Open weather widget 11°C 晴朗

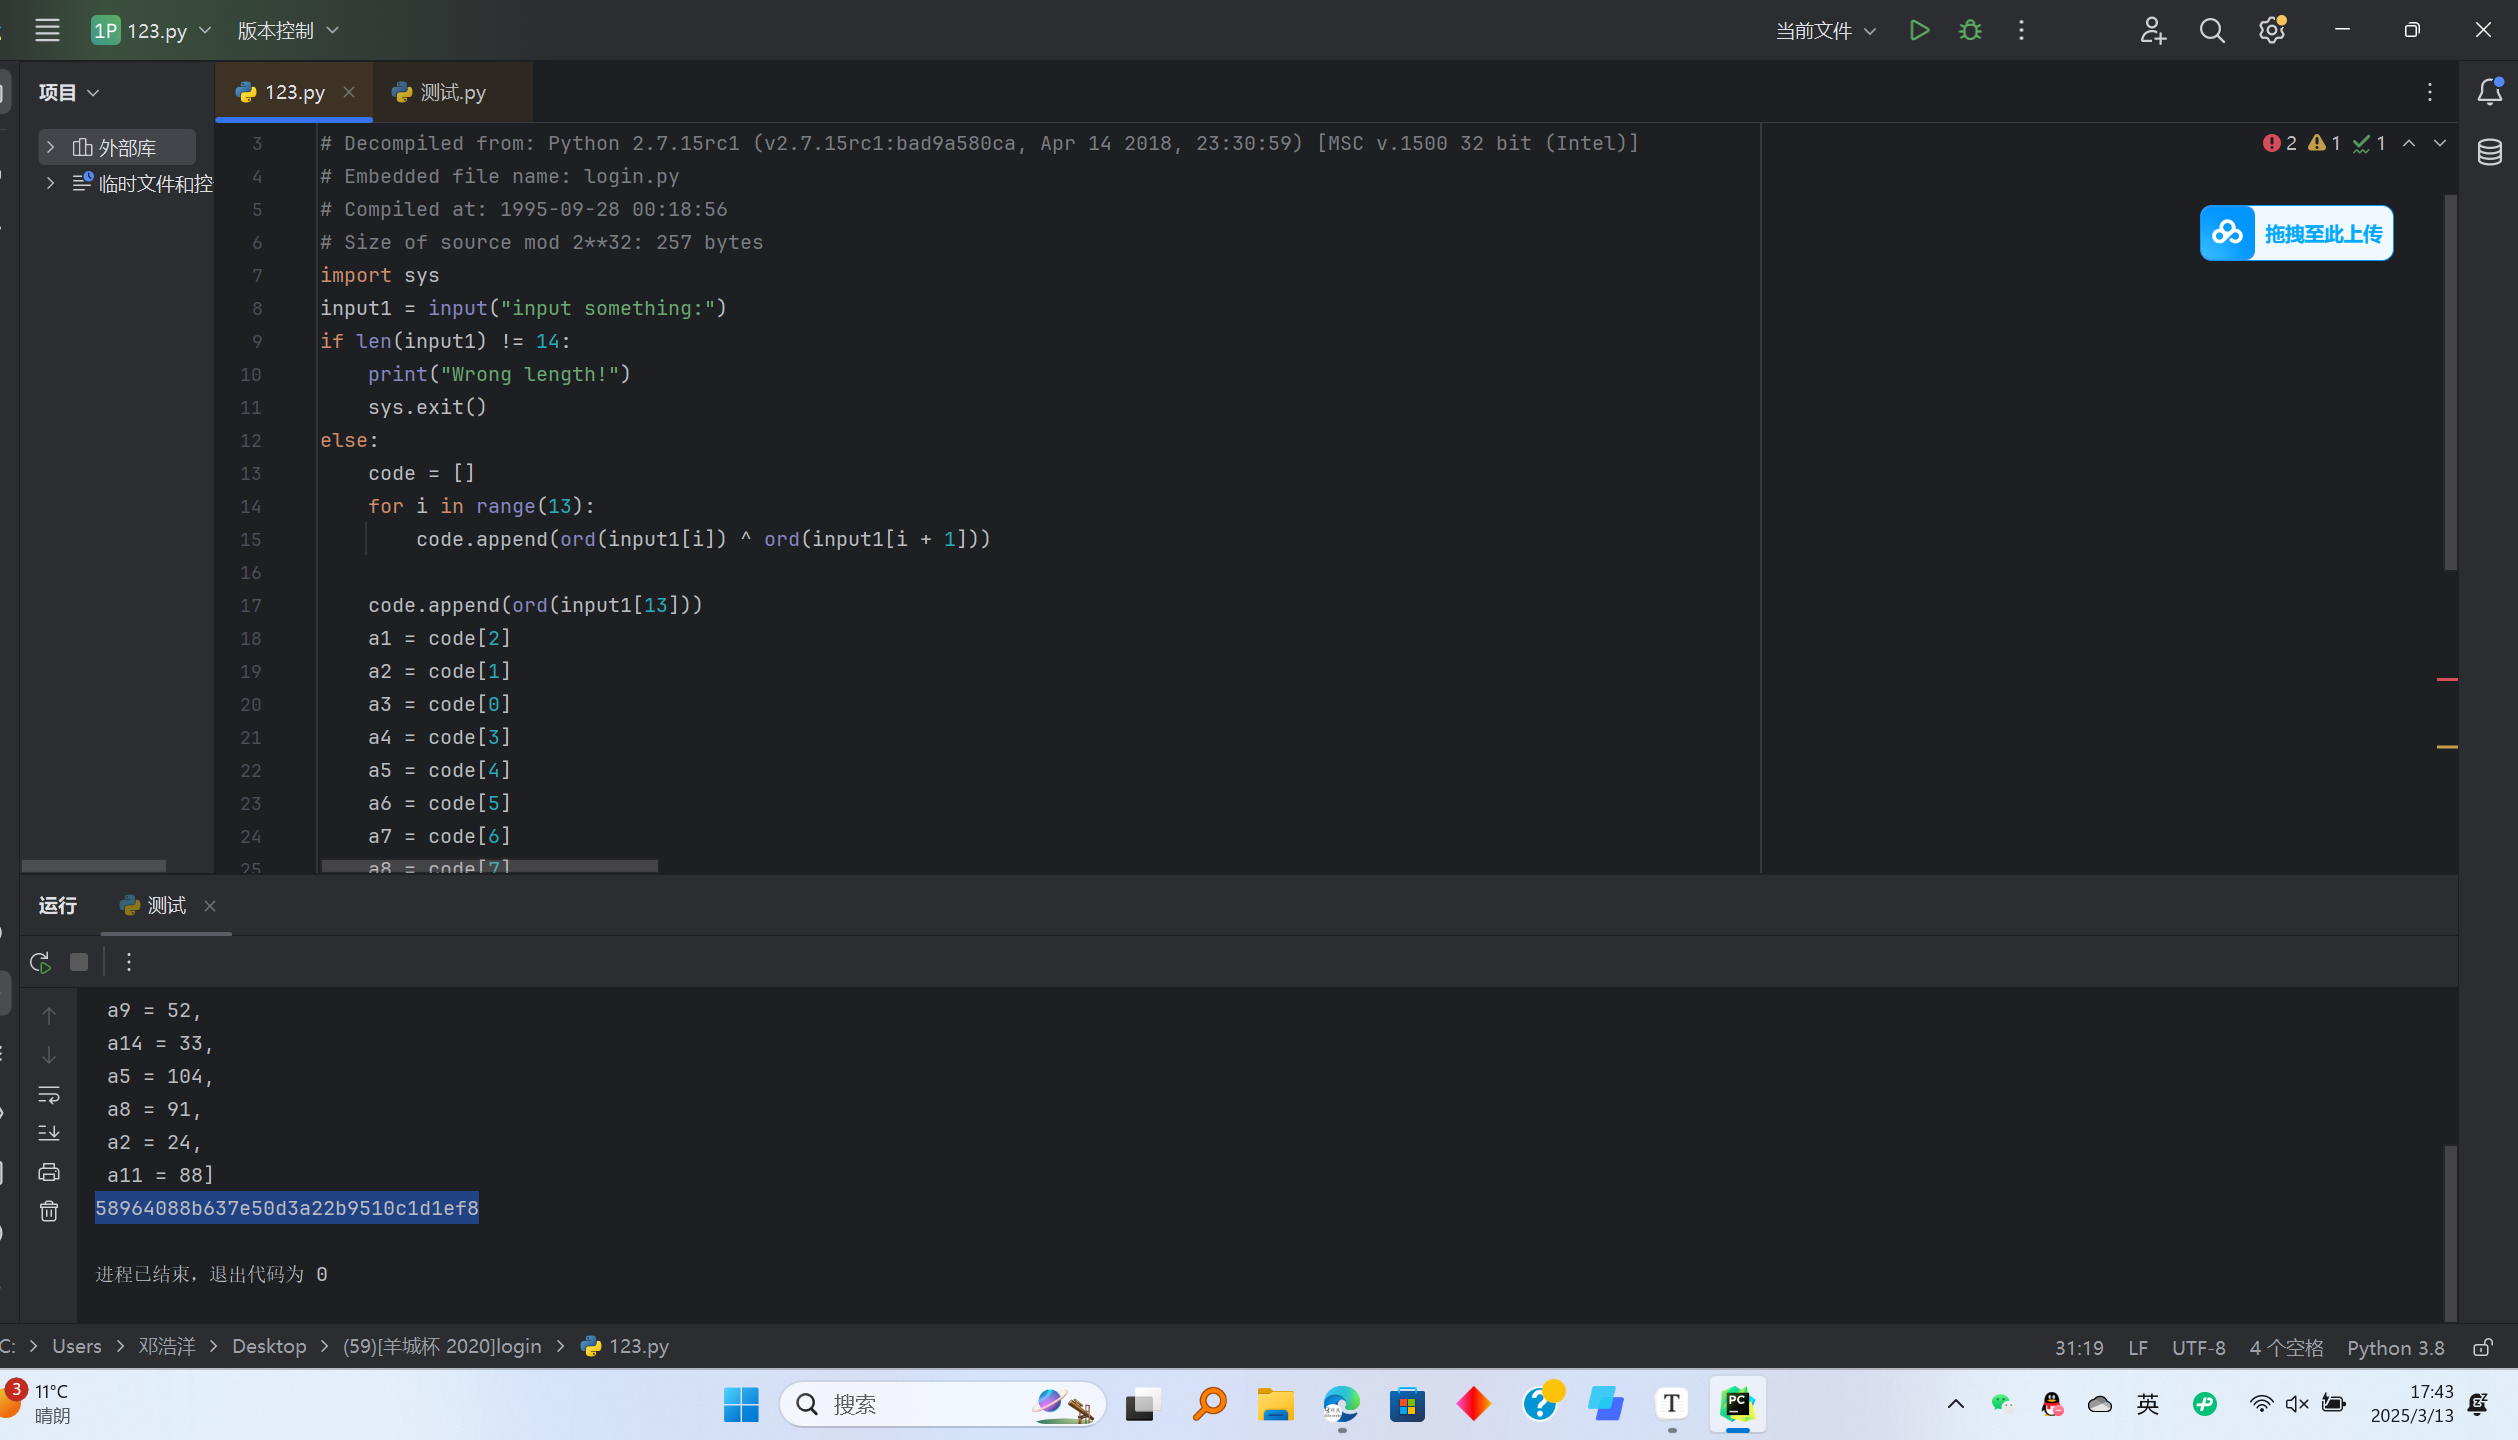(38, 1403)
